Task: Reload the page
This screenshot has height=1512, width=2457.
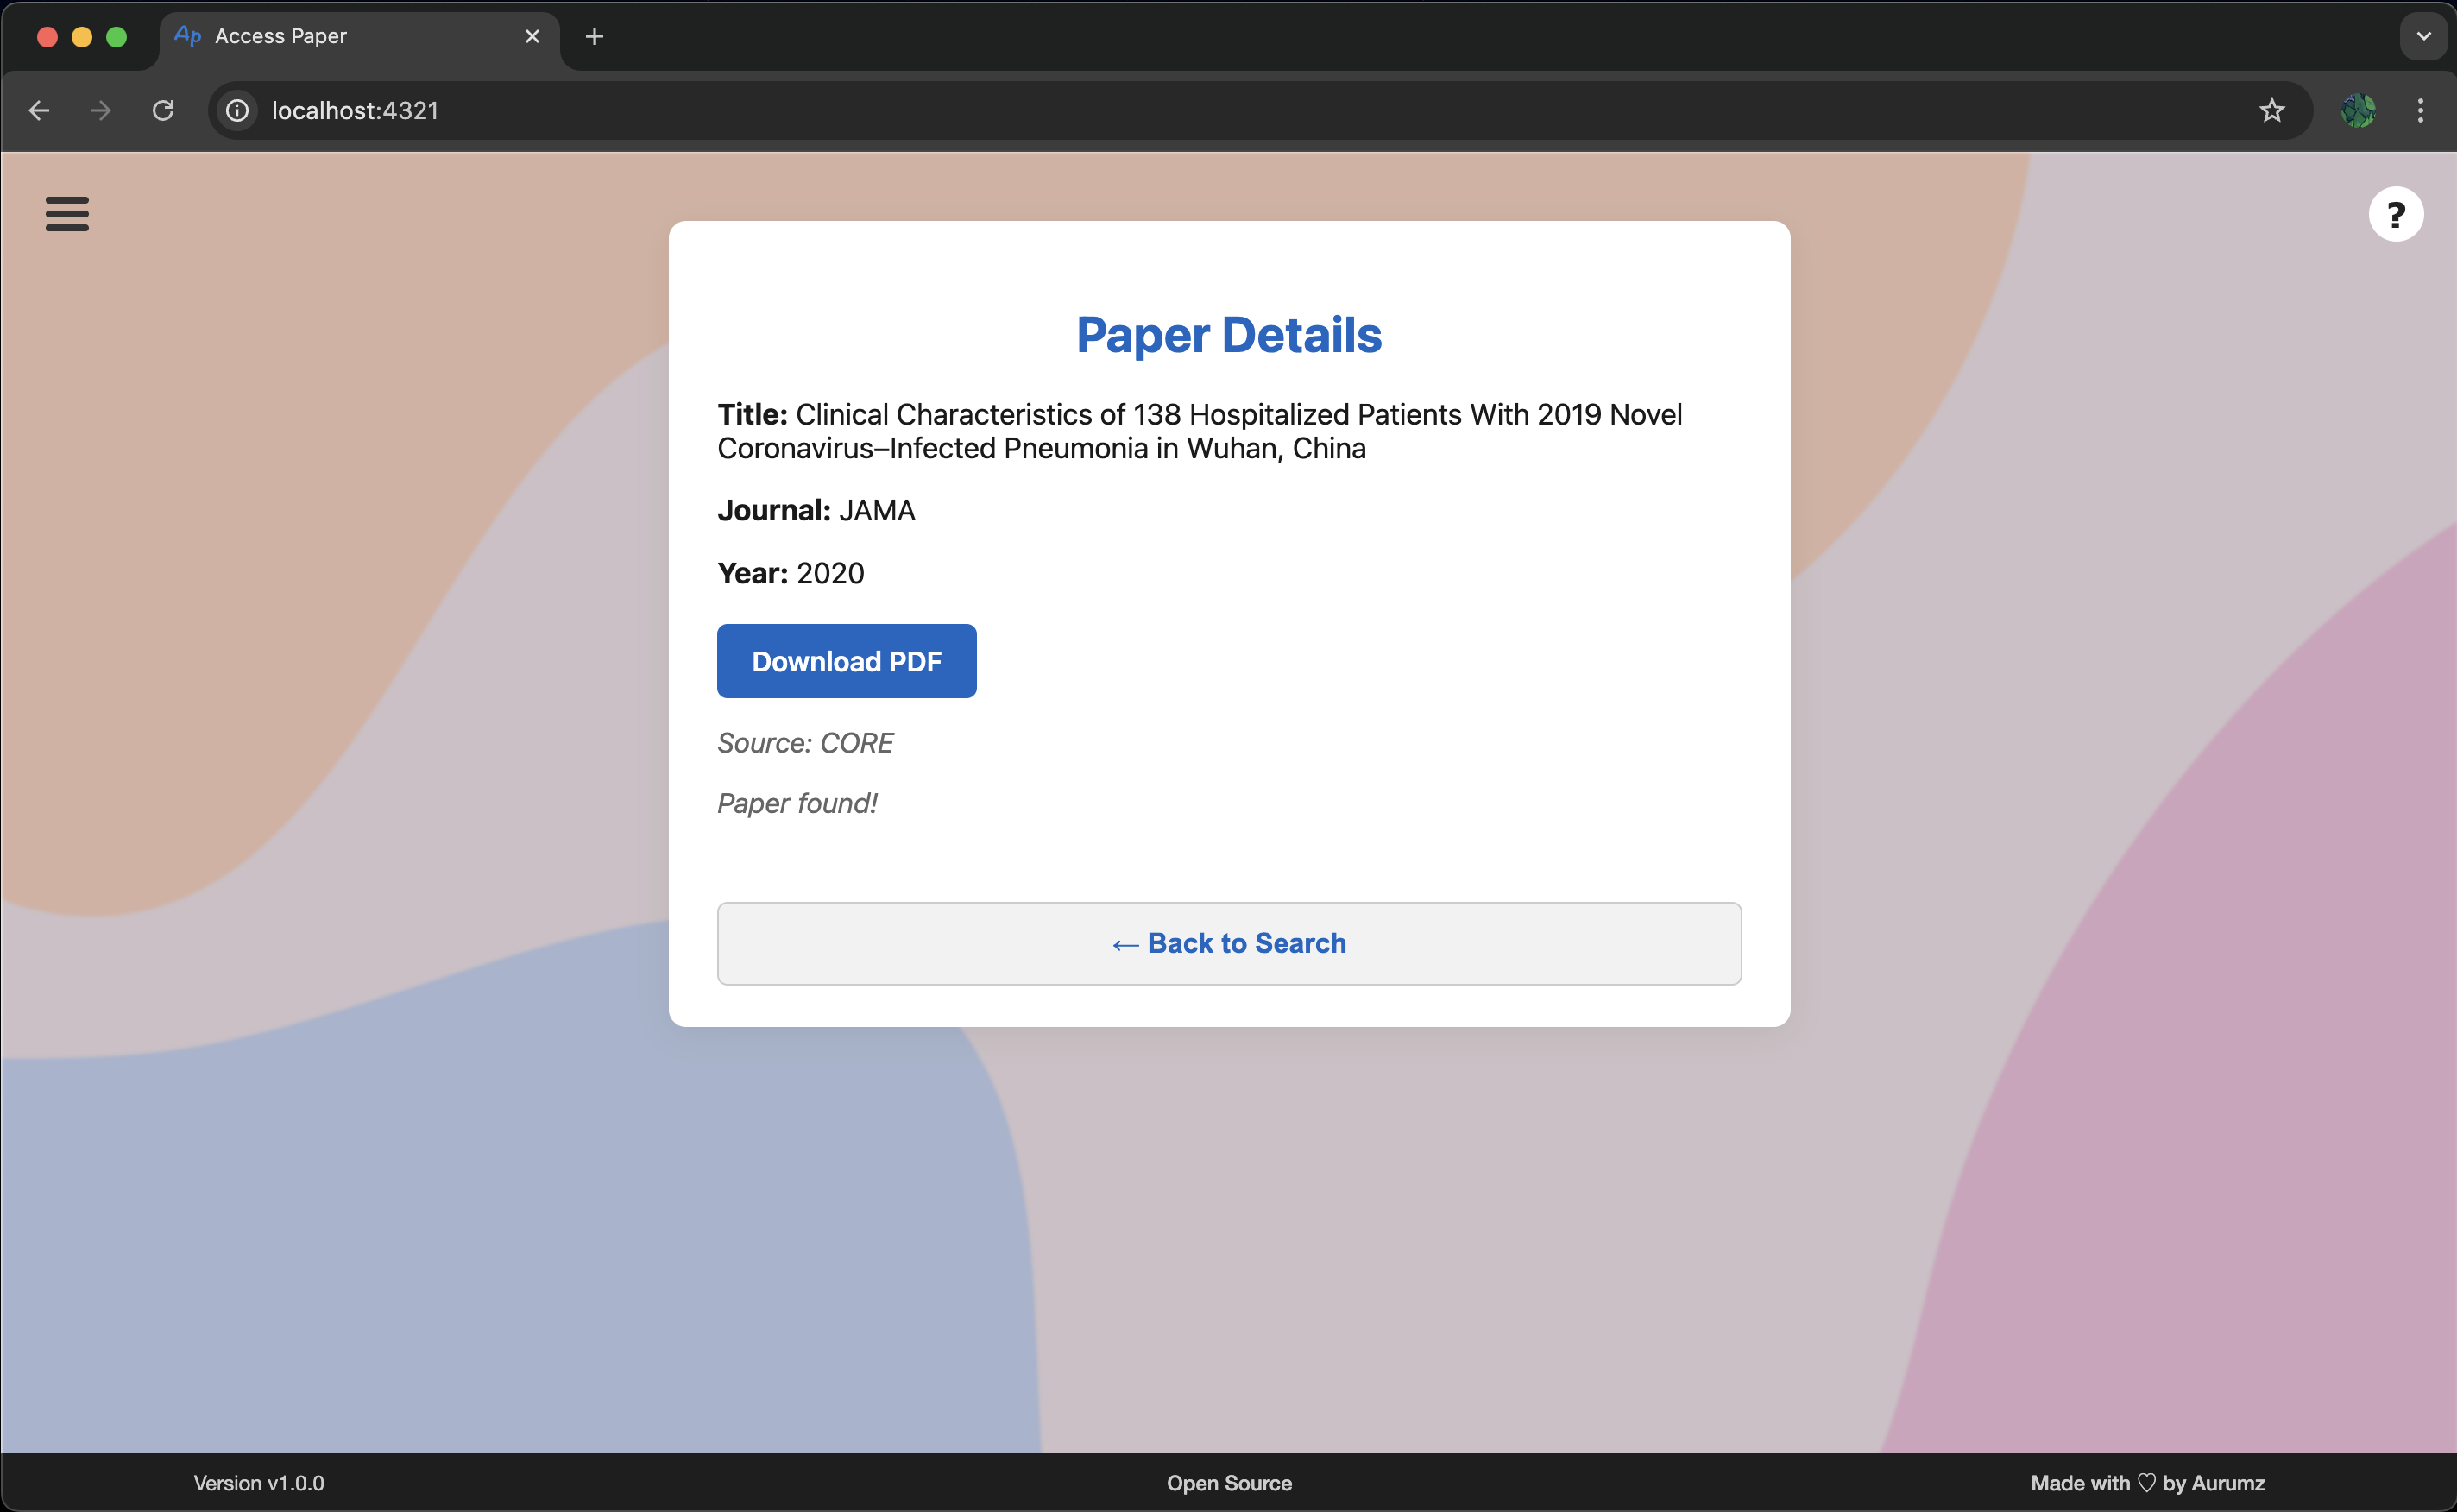Action: point(163,110)
